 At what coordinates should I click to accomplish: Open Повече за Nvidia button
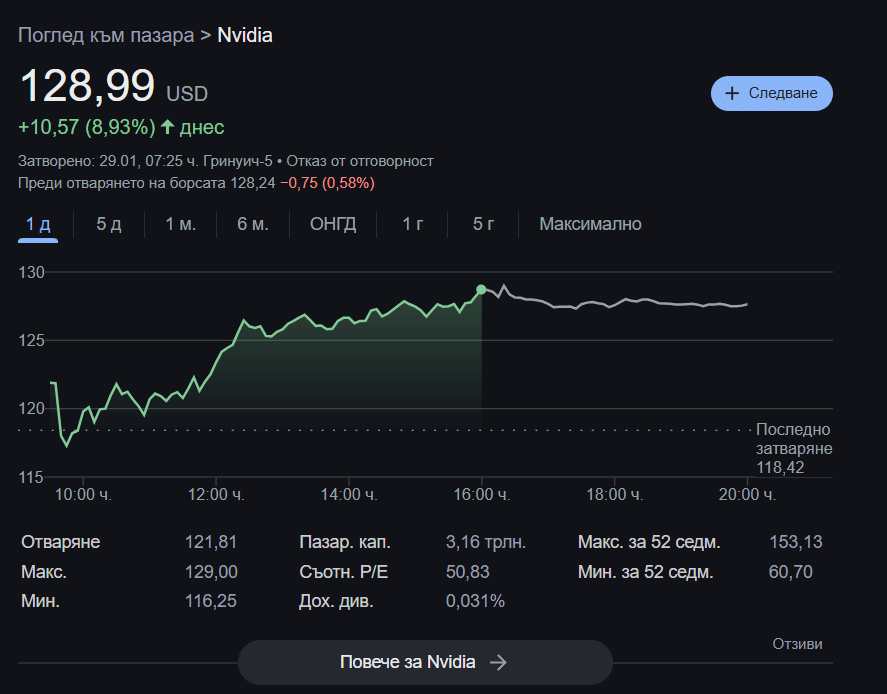(x=425, y=662)
